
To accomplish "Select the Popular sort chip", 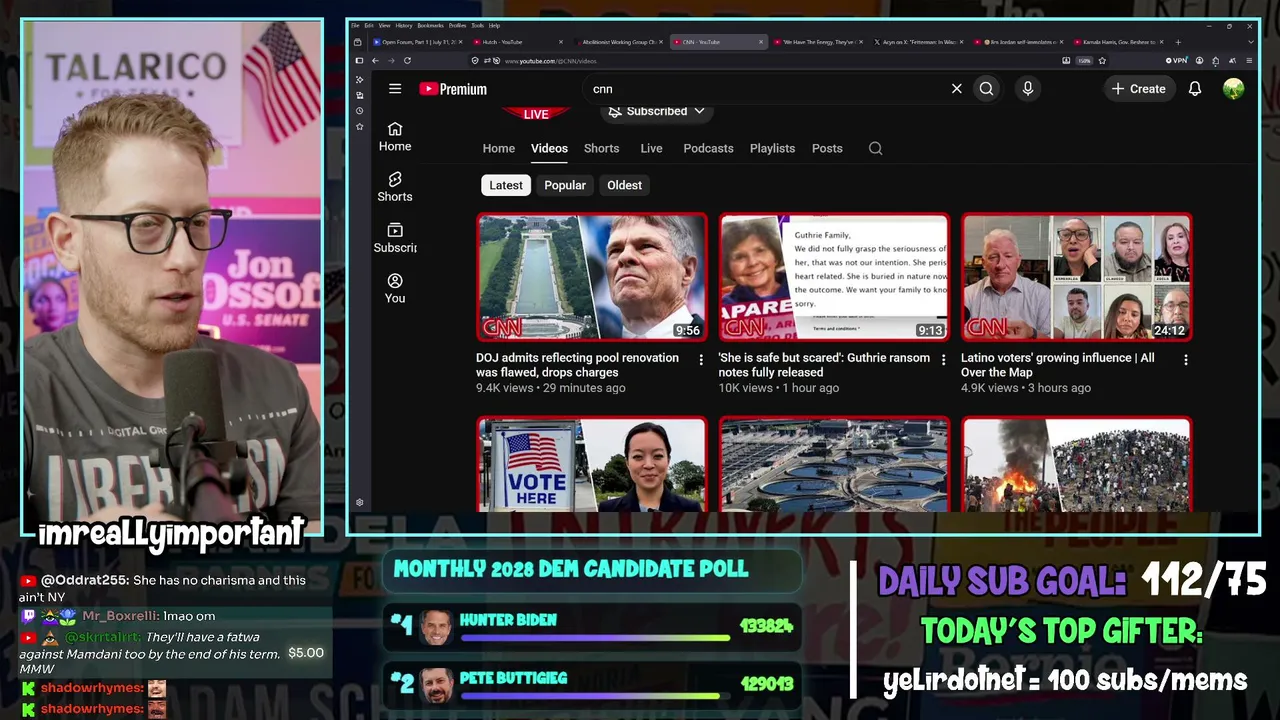I will tap(565, 185).
